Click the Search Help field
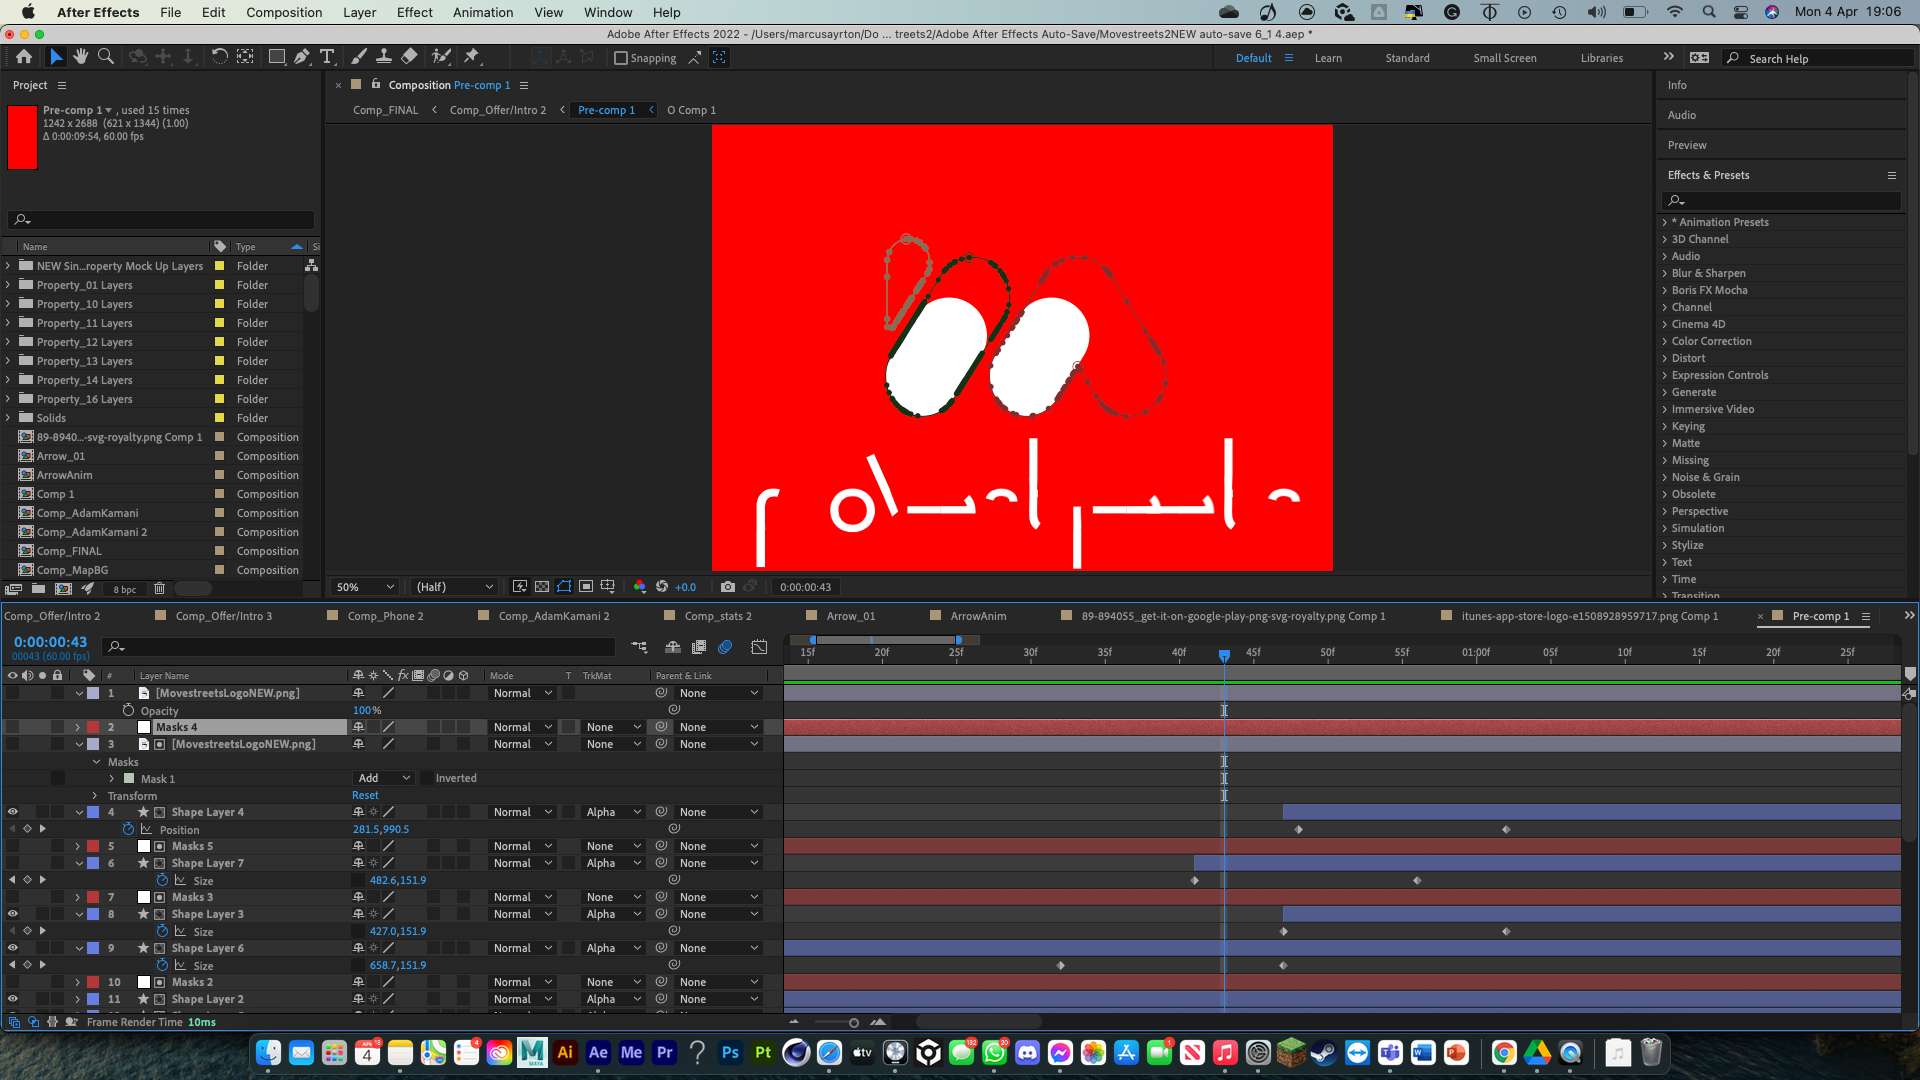 (1820, 58)
